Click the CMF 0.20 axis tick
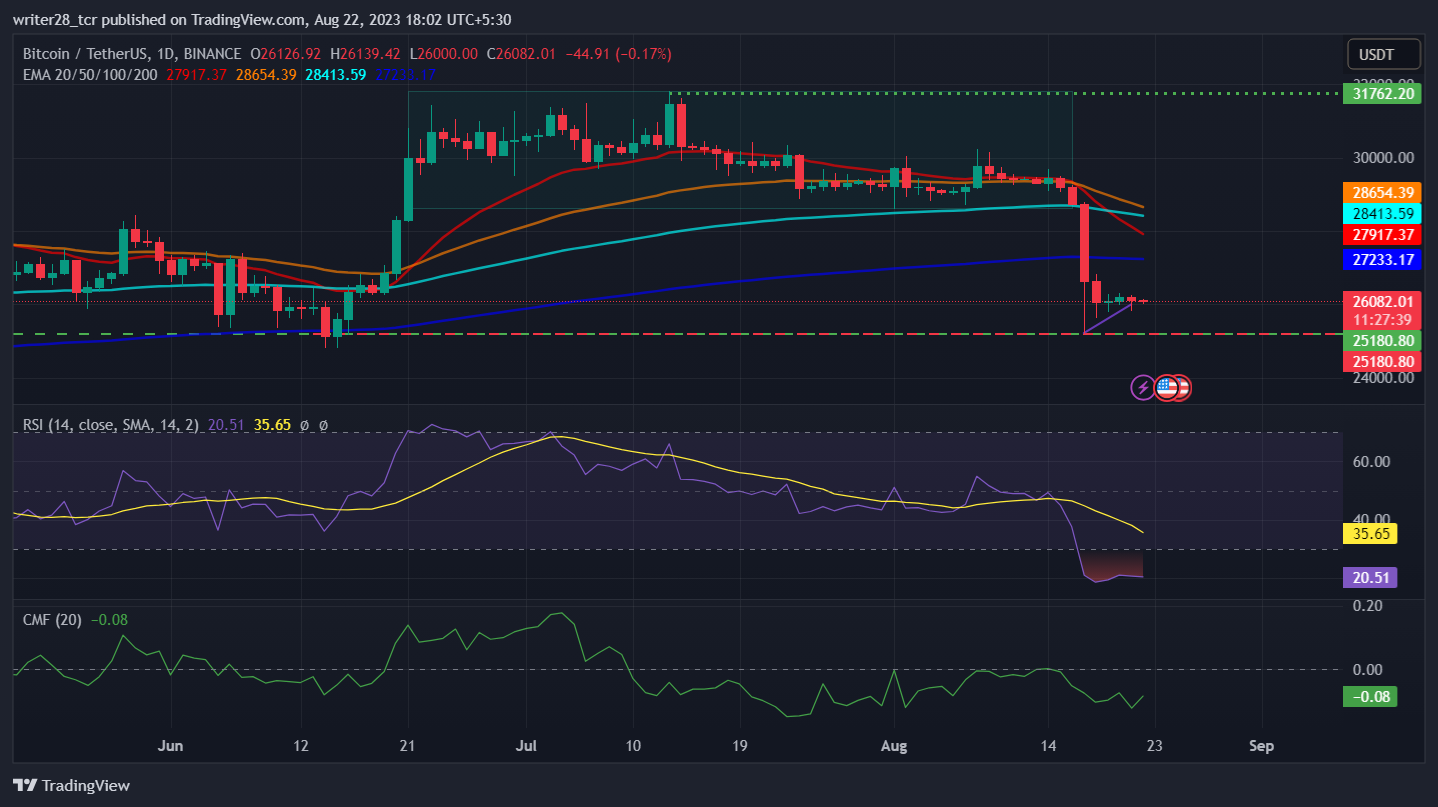 (x=1367, y=606)
